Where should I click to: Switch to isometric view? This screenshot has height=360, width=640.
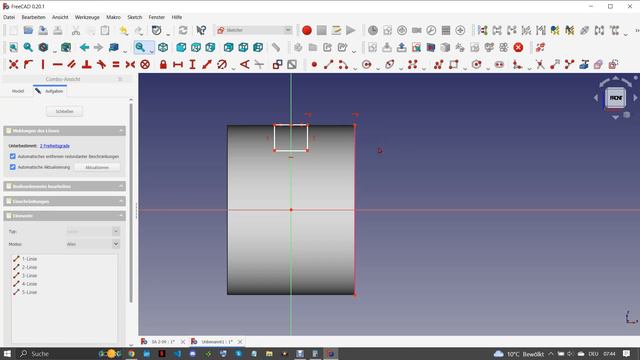pos(163,47)
